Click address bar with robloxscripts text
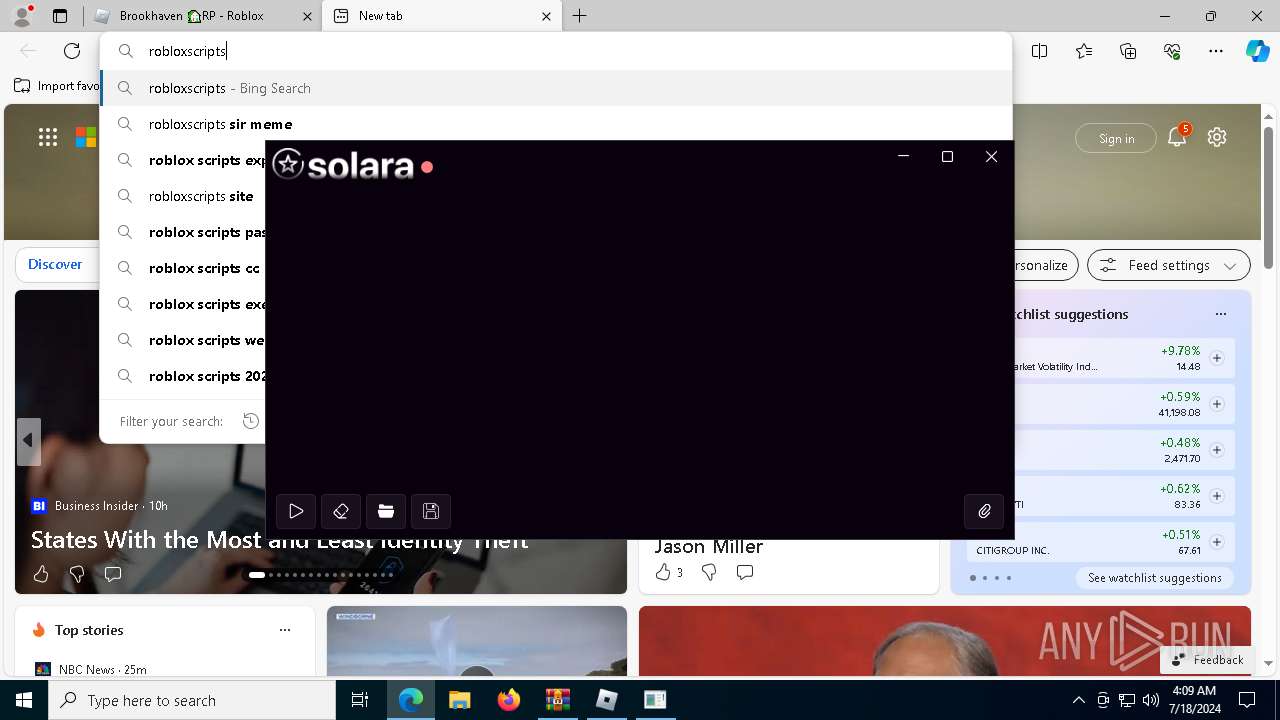1280x720 pixels. click(557, 51)
